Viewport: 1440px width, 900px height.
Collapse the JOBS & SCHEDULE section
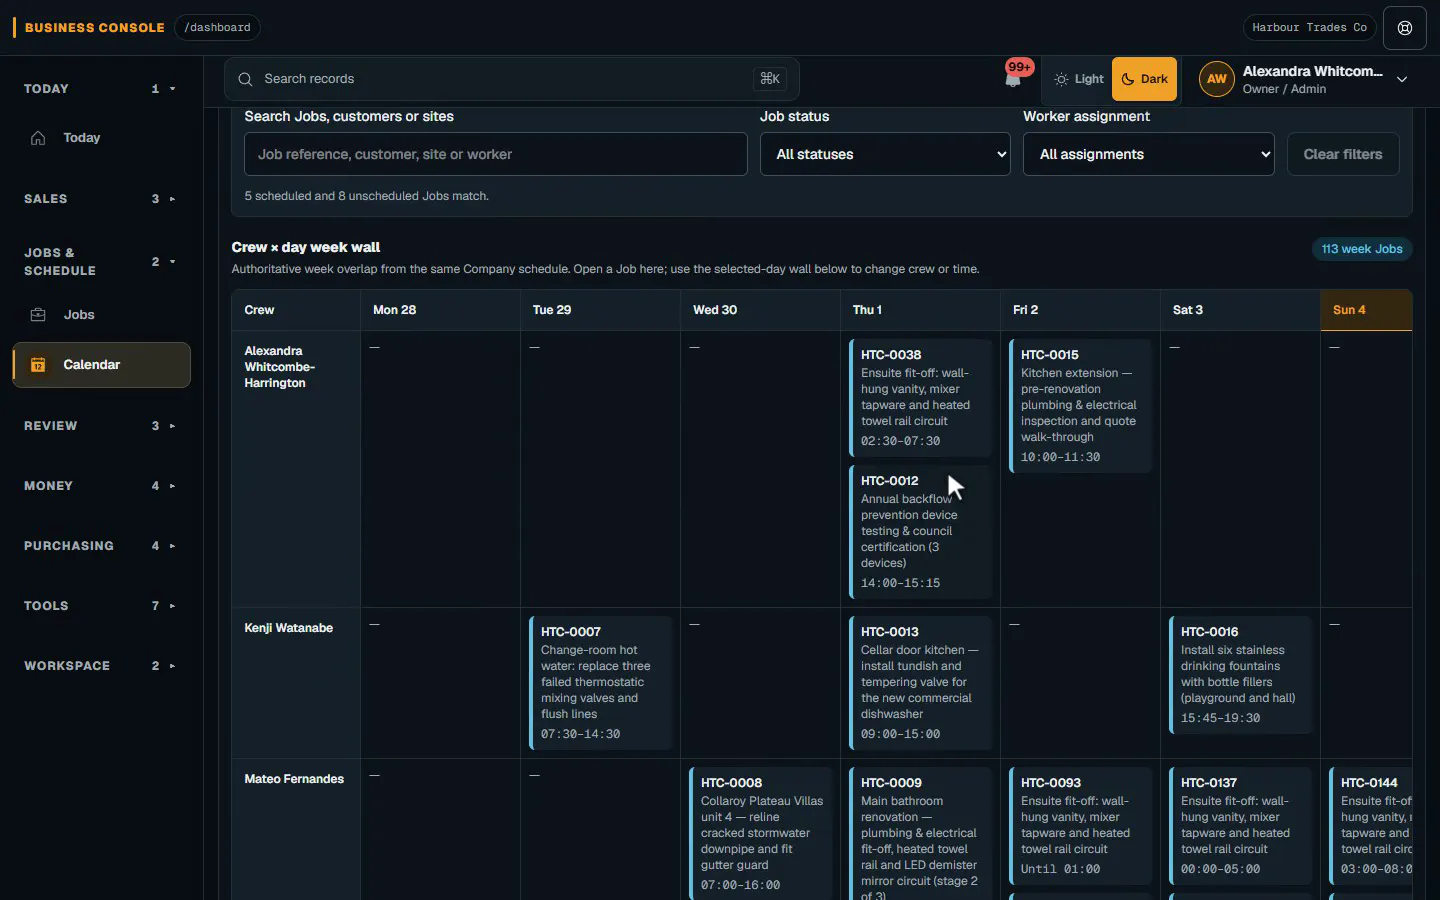(x=100, y=262)
